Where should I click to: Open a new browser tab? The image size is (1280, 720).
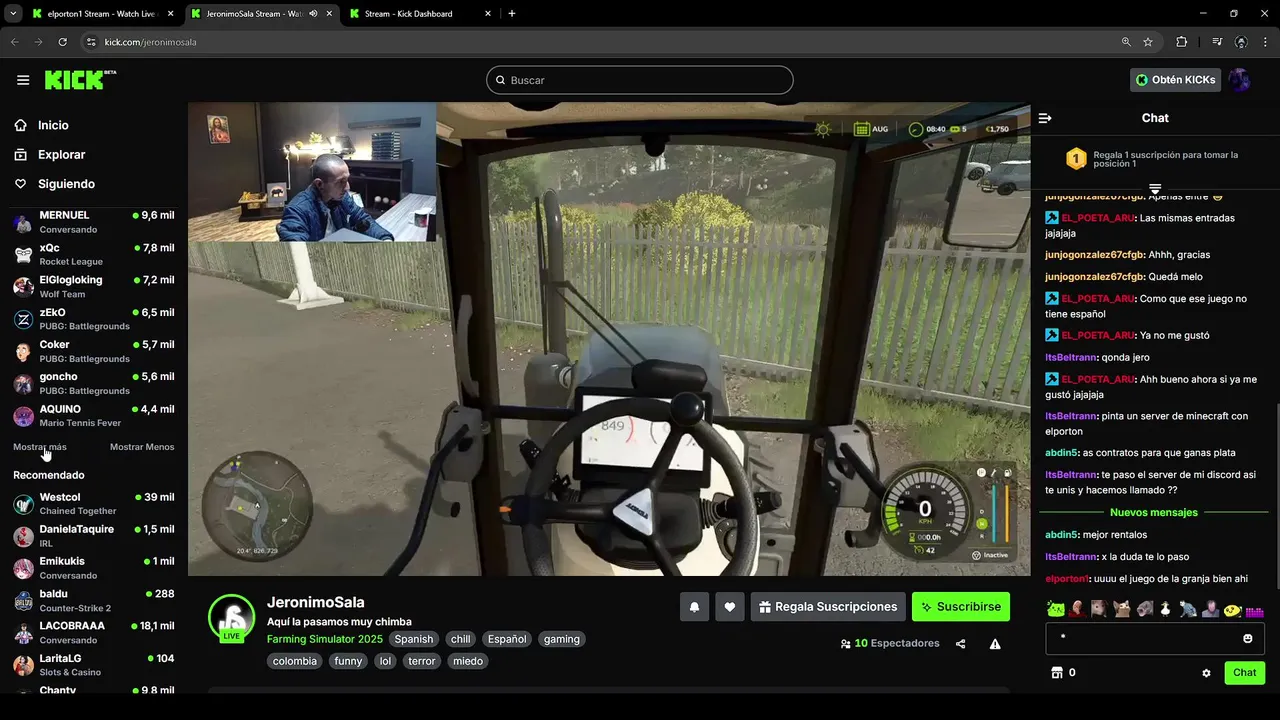point(512,14)
